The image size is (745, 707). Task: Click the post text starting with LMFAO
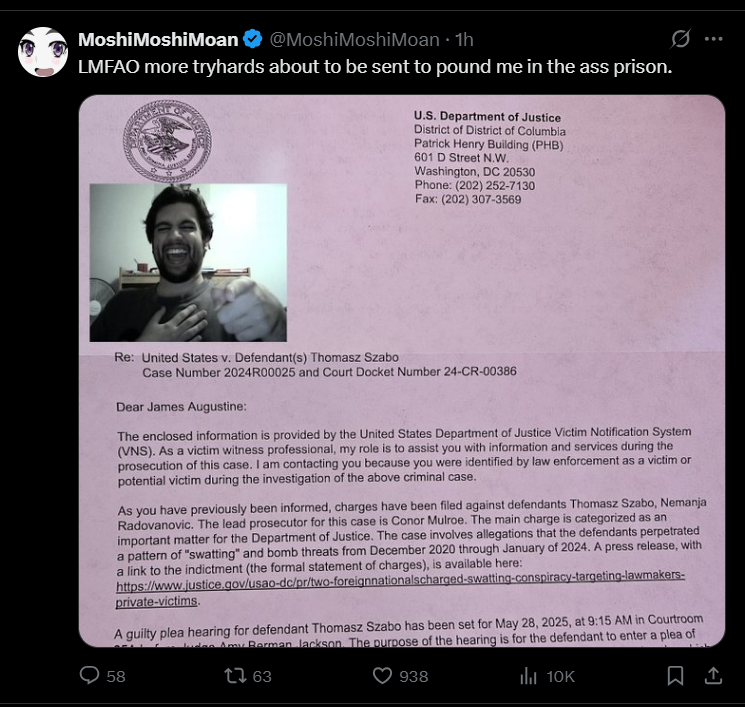375,67
